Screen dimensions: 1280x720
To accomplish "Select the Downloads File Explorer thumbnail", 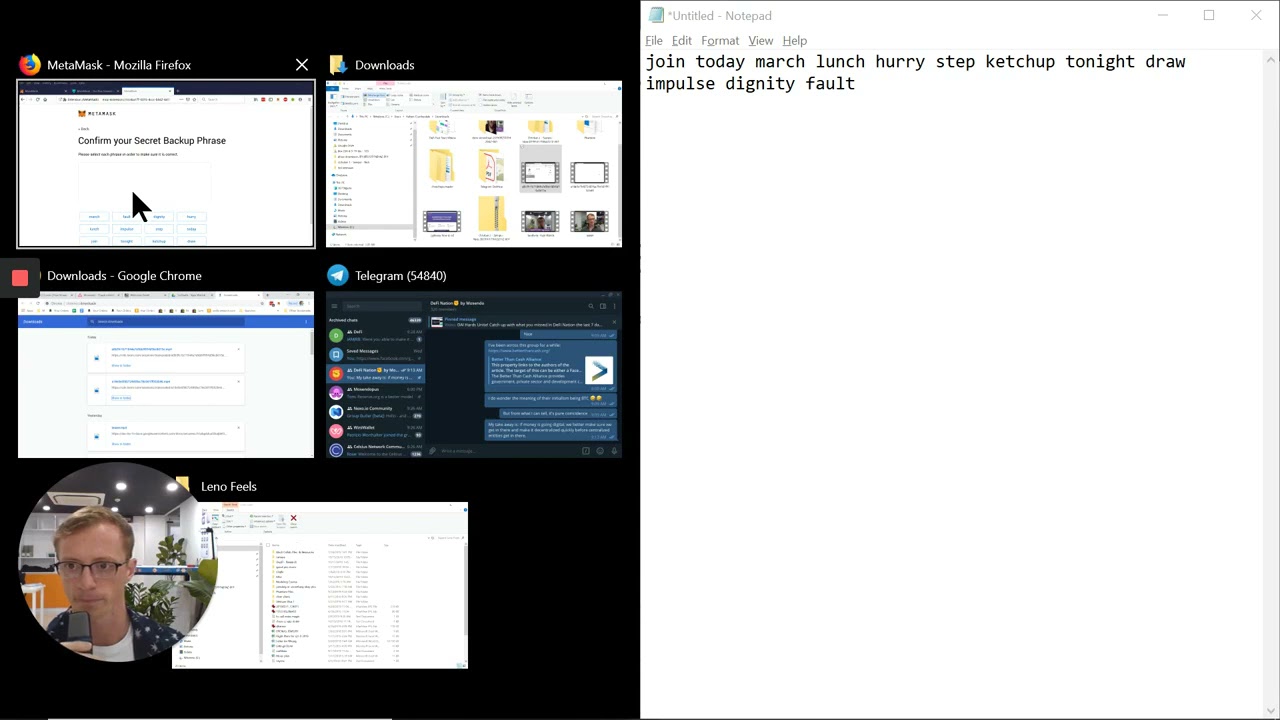I will coord(474,164).
